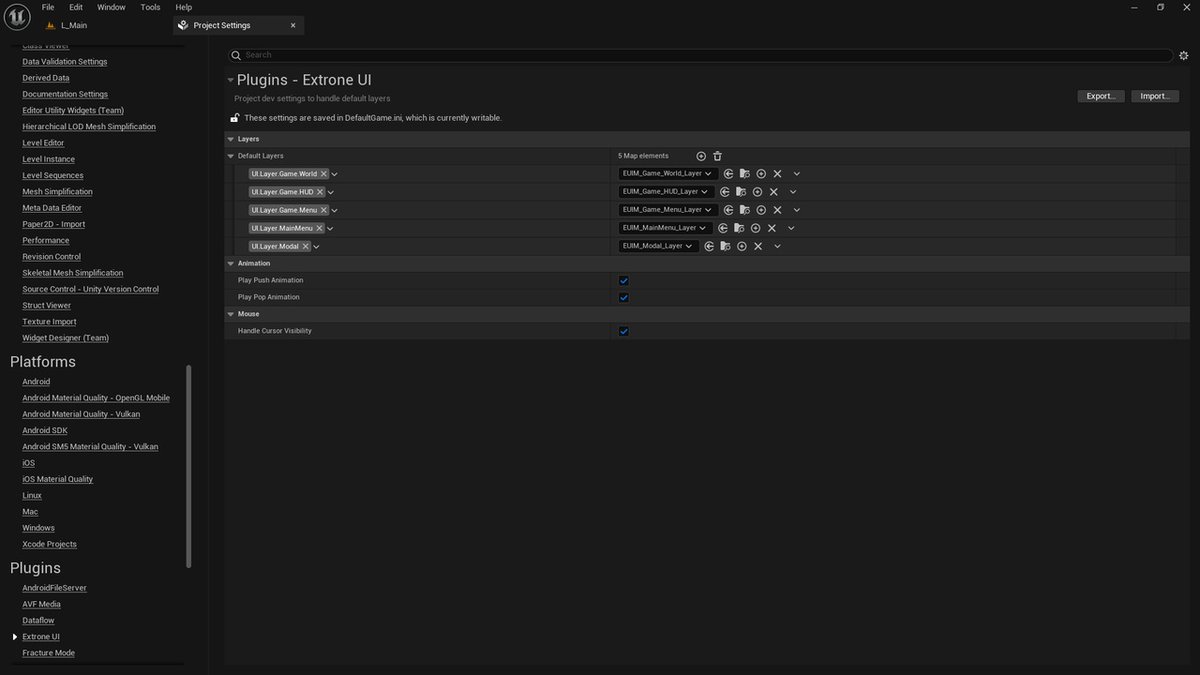1200x675 pixels.
Task: Use selected asset for EUIM_Game_Menu_Layer
Action: (729, 210)
